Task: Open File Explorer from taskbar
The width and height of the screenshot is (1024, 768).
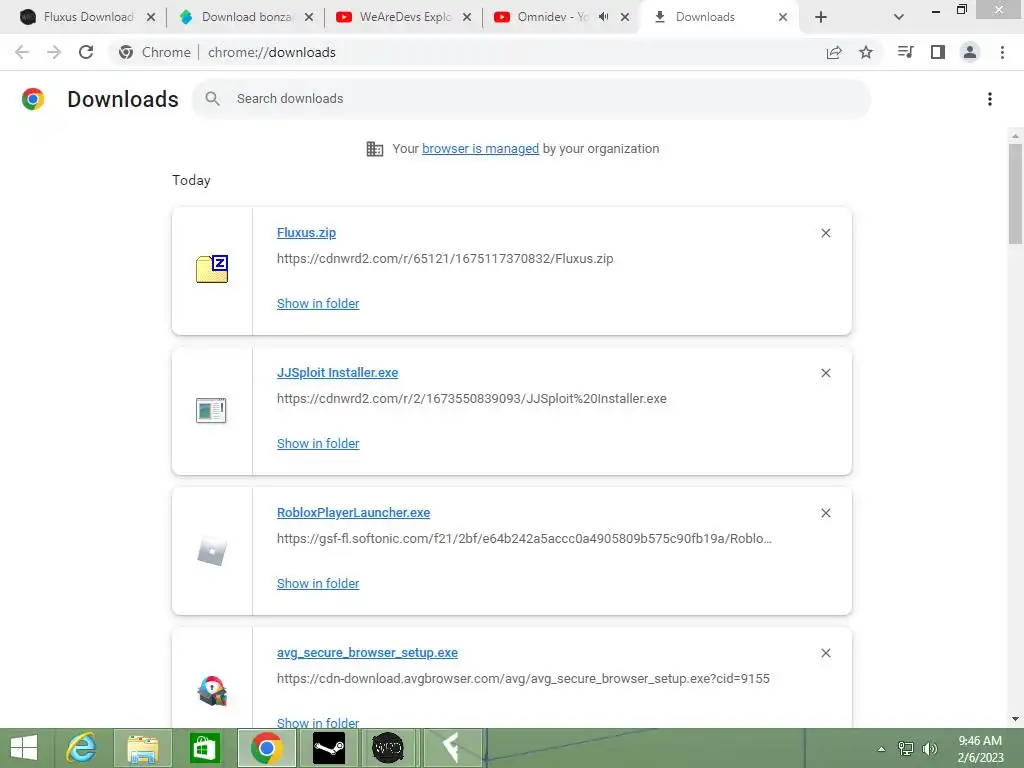Action: point(142,748)
